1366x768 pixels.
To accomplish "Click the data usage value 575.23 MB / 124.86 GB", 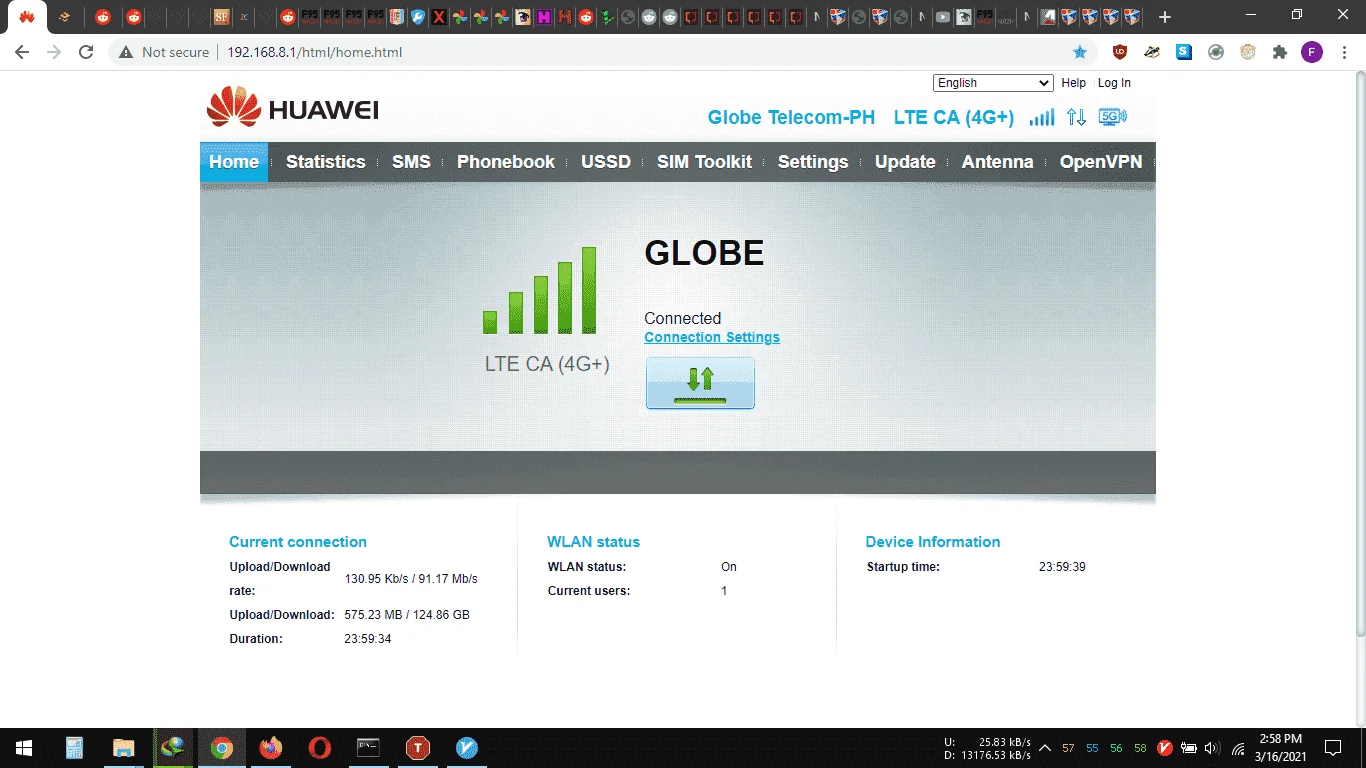I will [407, 615].
